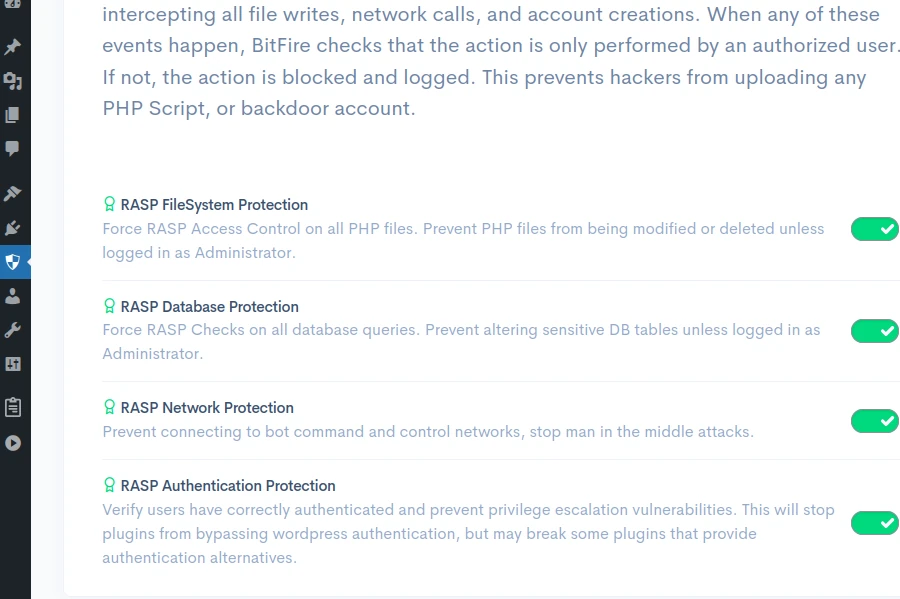Screen dimensions: 900x599
Task: Click the award ribbon icon beside RASP FileSystem Protection
Action: click(110, 204)
